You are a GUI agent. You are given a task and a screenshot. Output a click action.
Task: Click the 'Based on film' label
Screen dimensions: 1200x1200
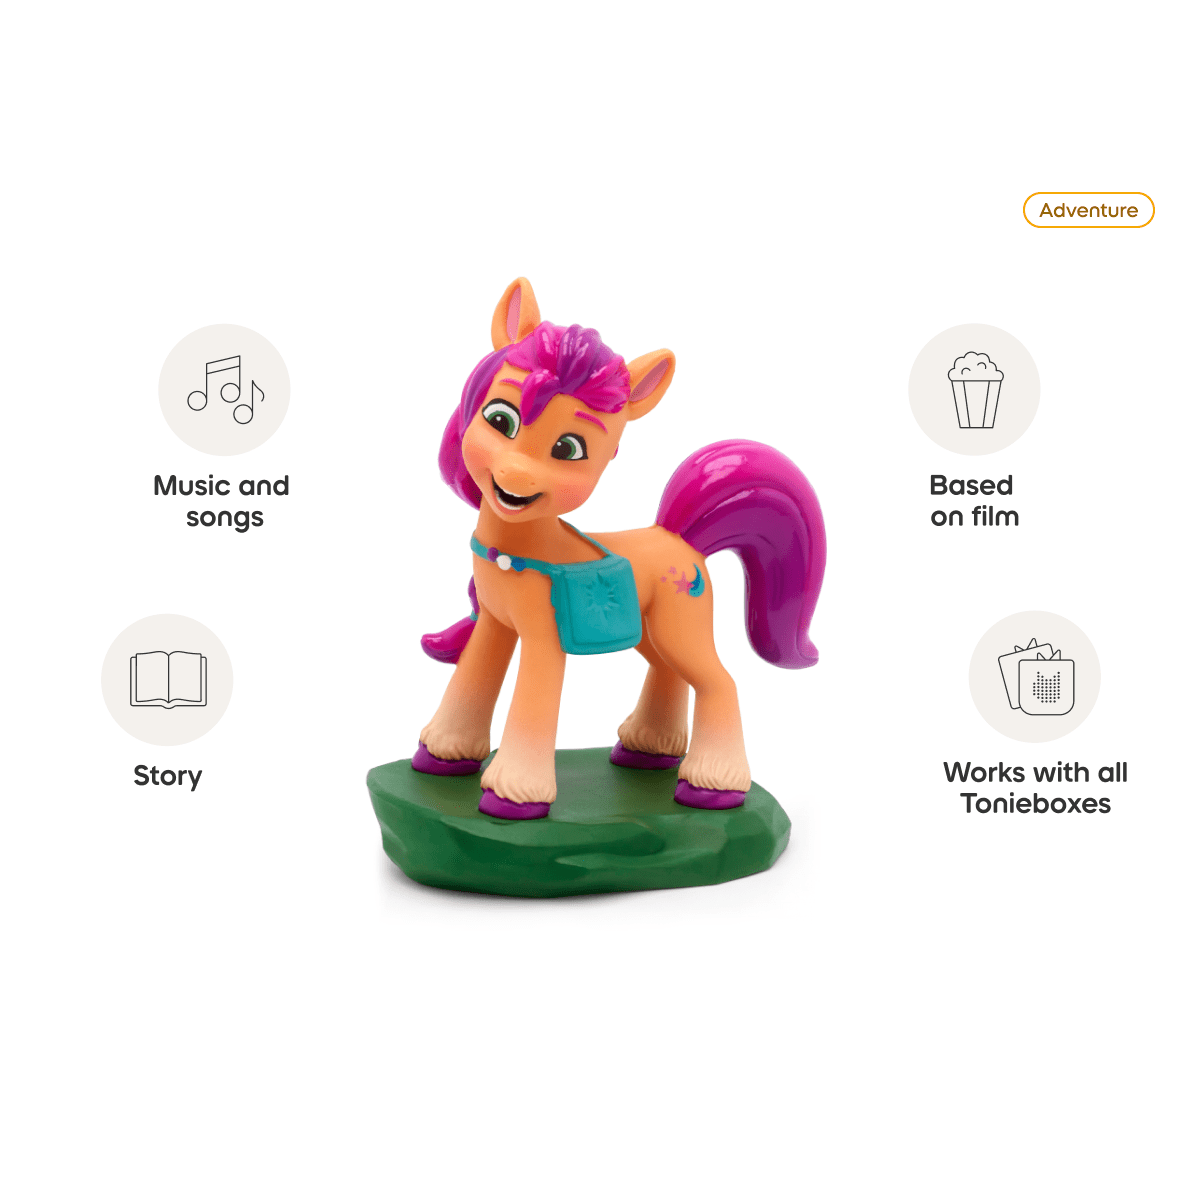[x=975, y=501]
